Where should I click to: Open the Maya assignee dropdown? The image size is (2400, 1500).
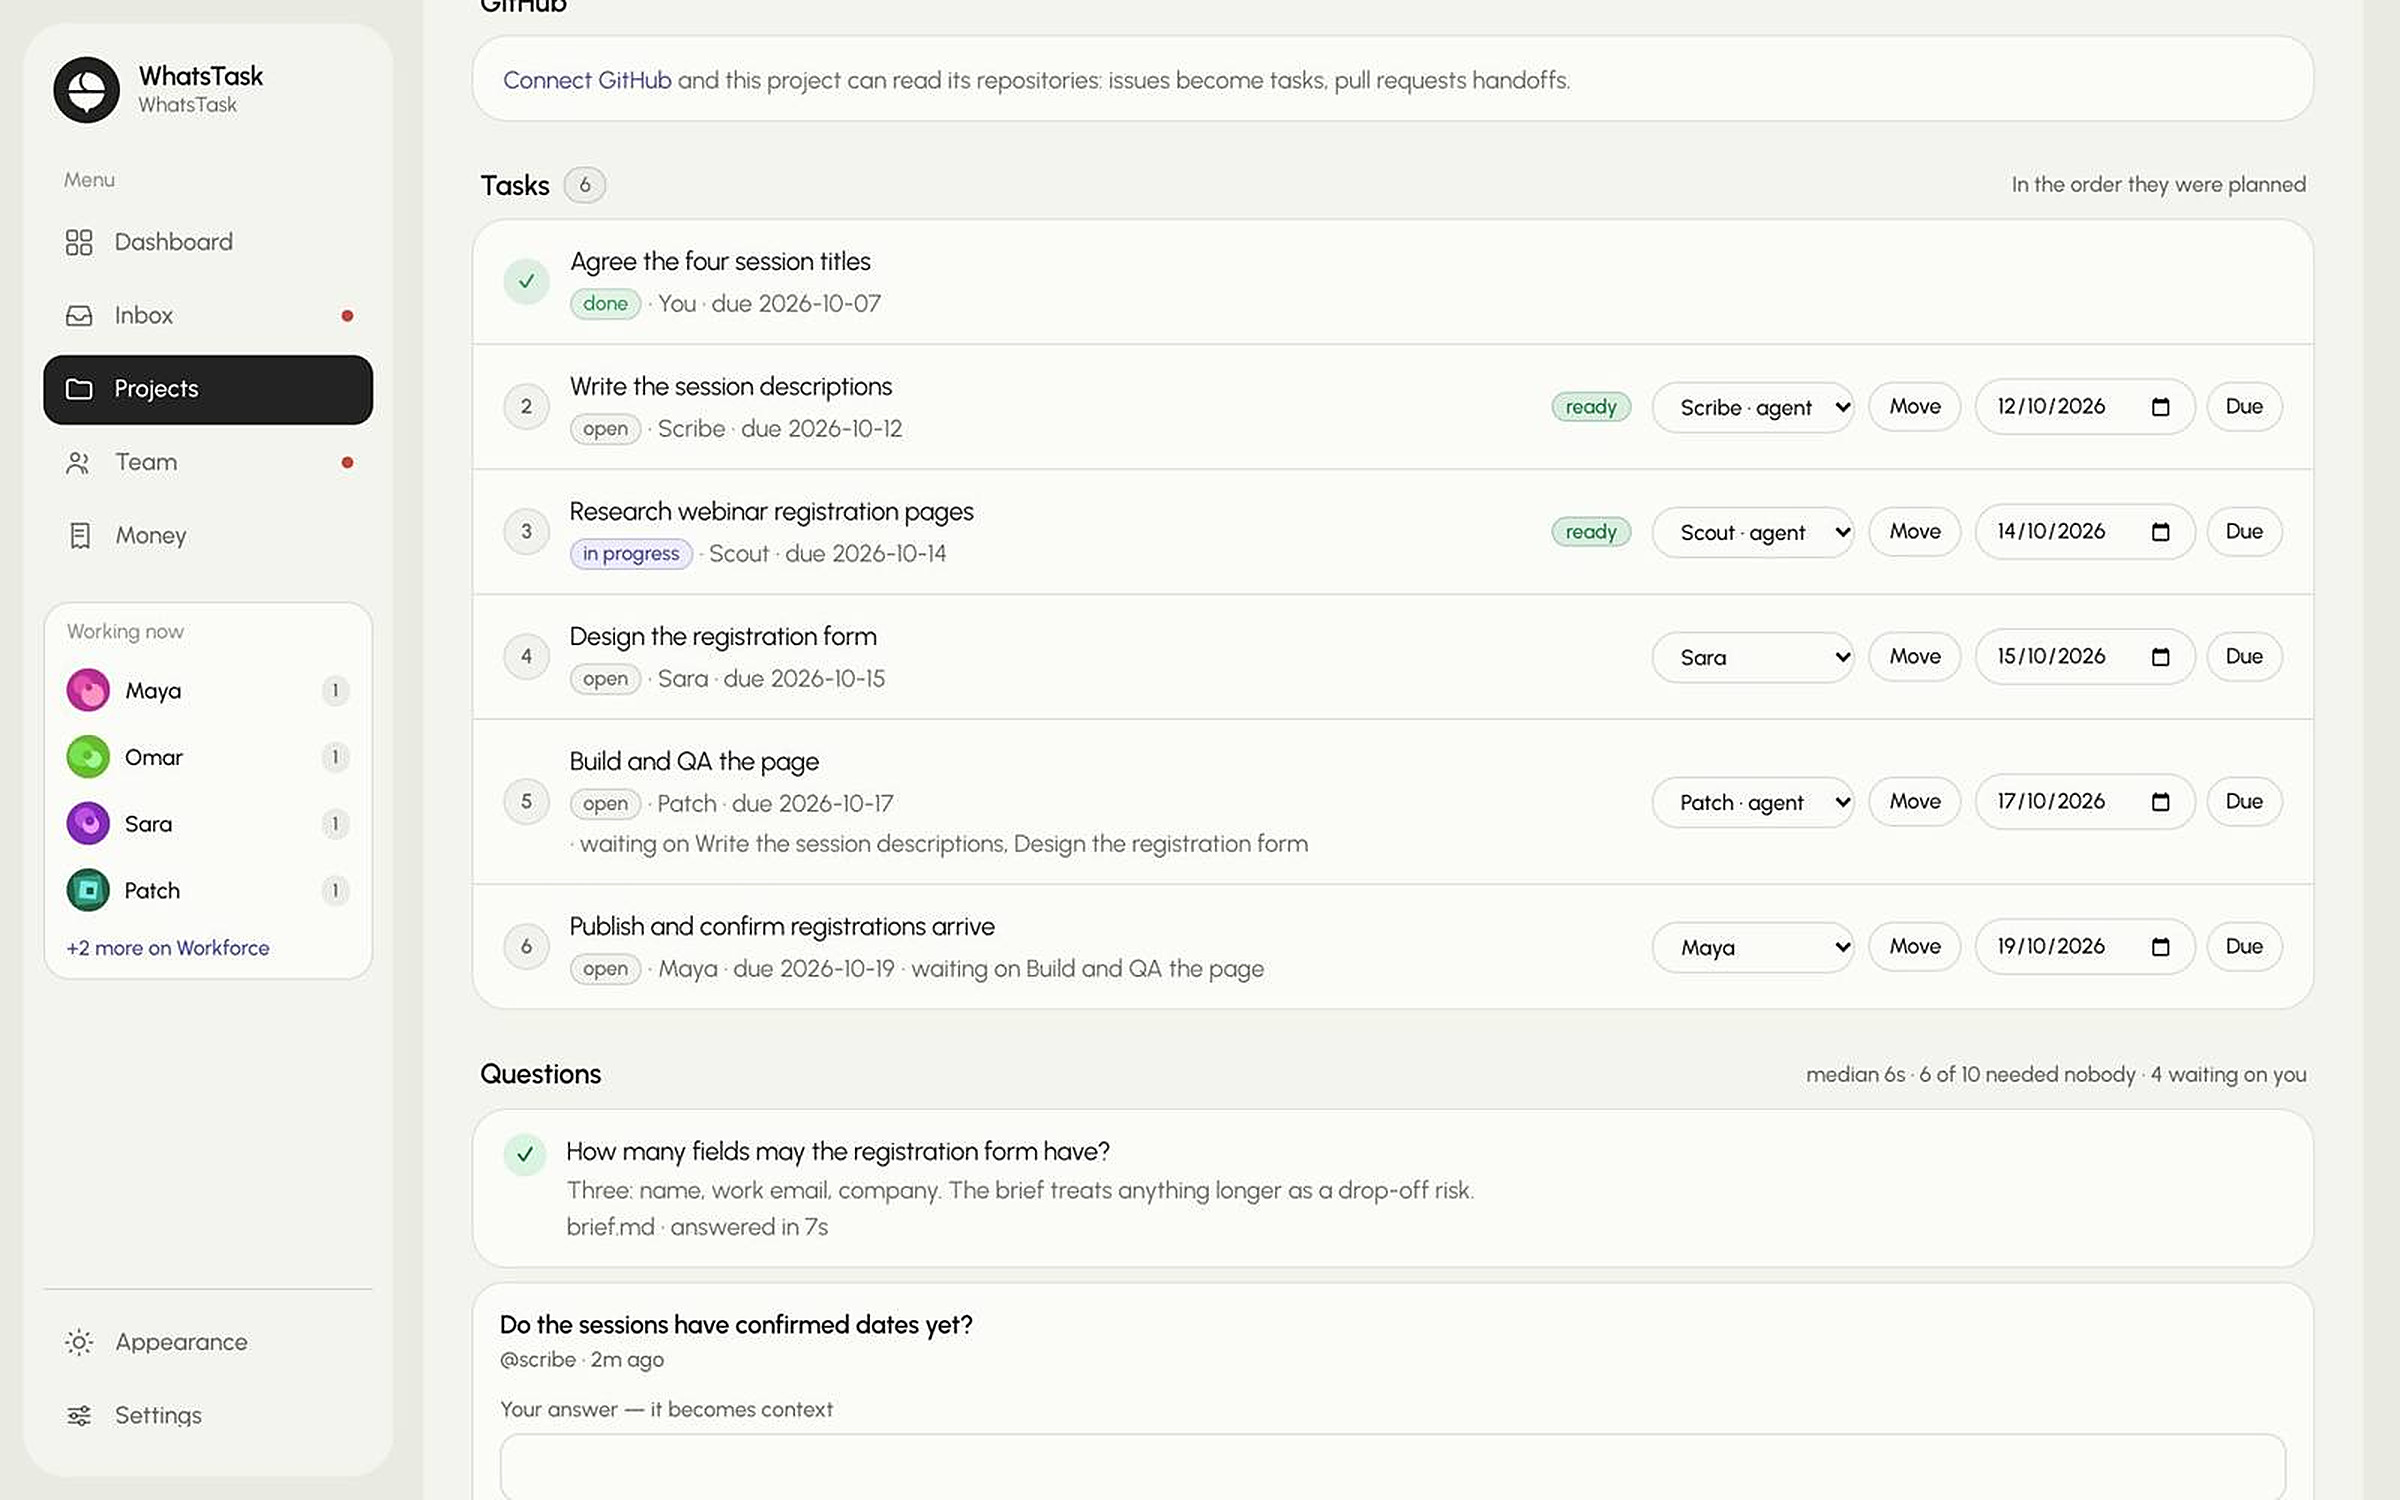(x=1753, y=947)
